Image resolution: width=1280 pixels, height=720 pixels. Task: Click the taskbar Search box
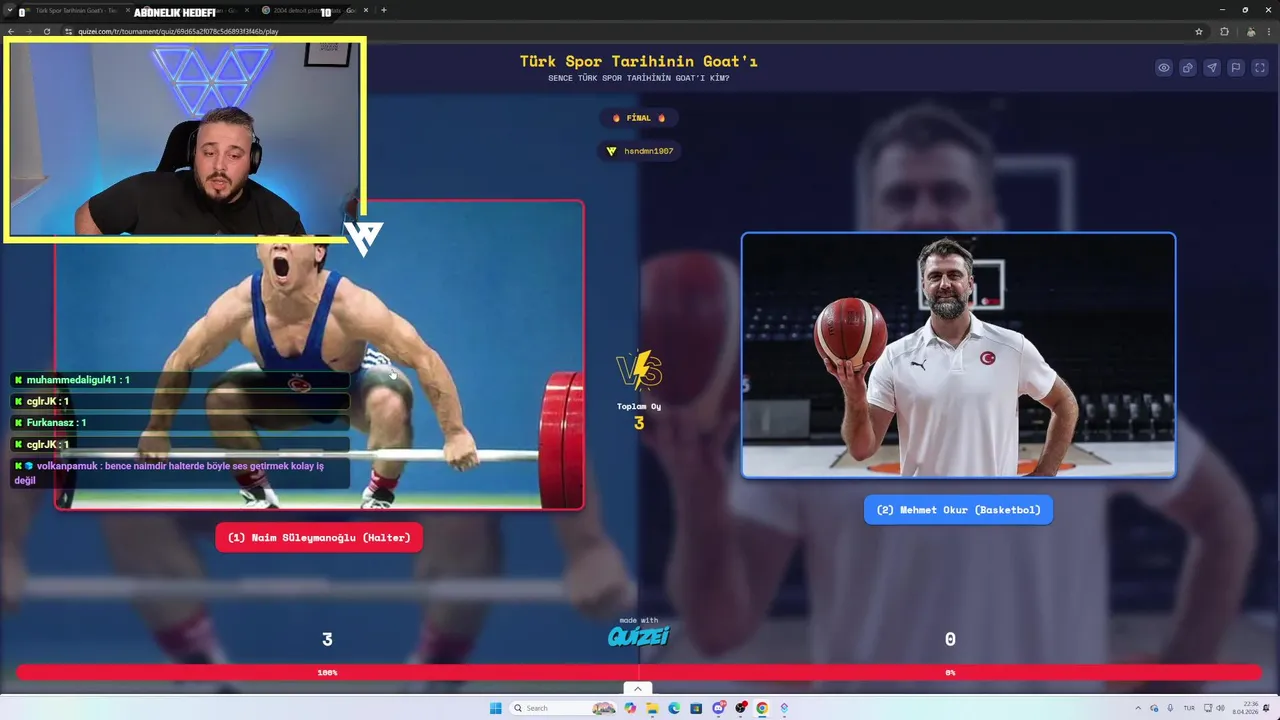click(565, 708)
